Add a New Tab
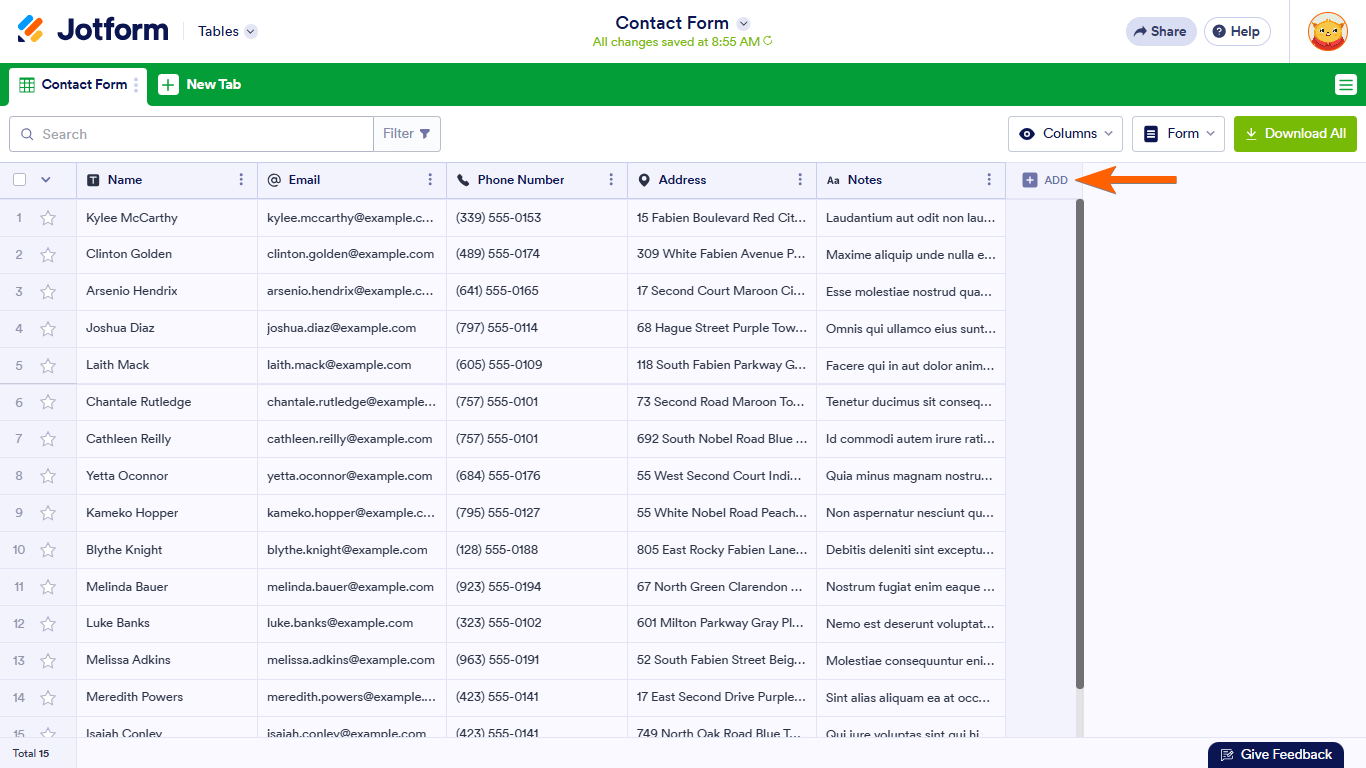 pyautogui.click(x=200, y=85)
